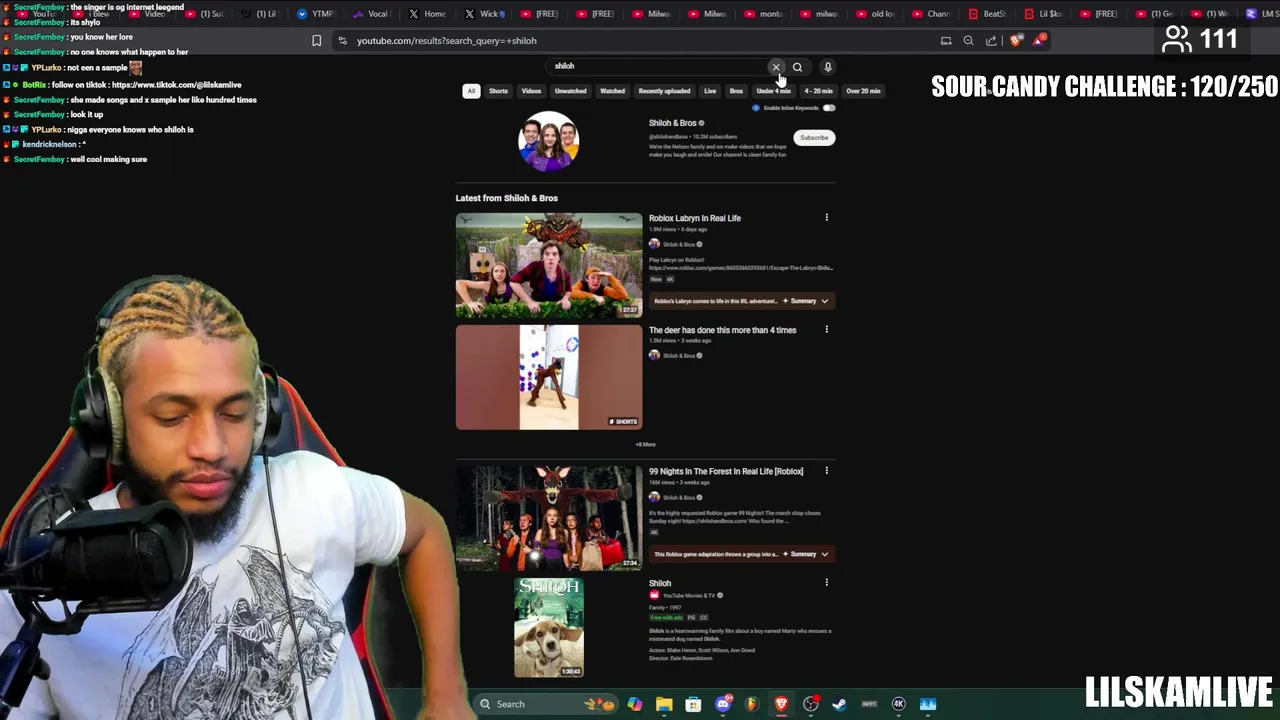Expand the +8 More link under latest videos
This screenshot has width=1280, height=720.
click(x=646, y=444)
